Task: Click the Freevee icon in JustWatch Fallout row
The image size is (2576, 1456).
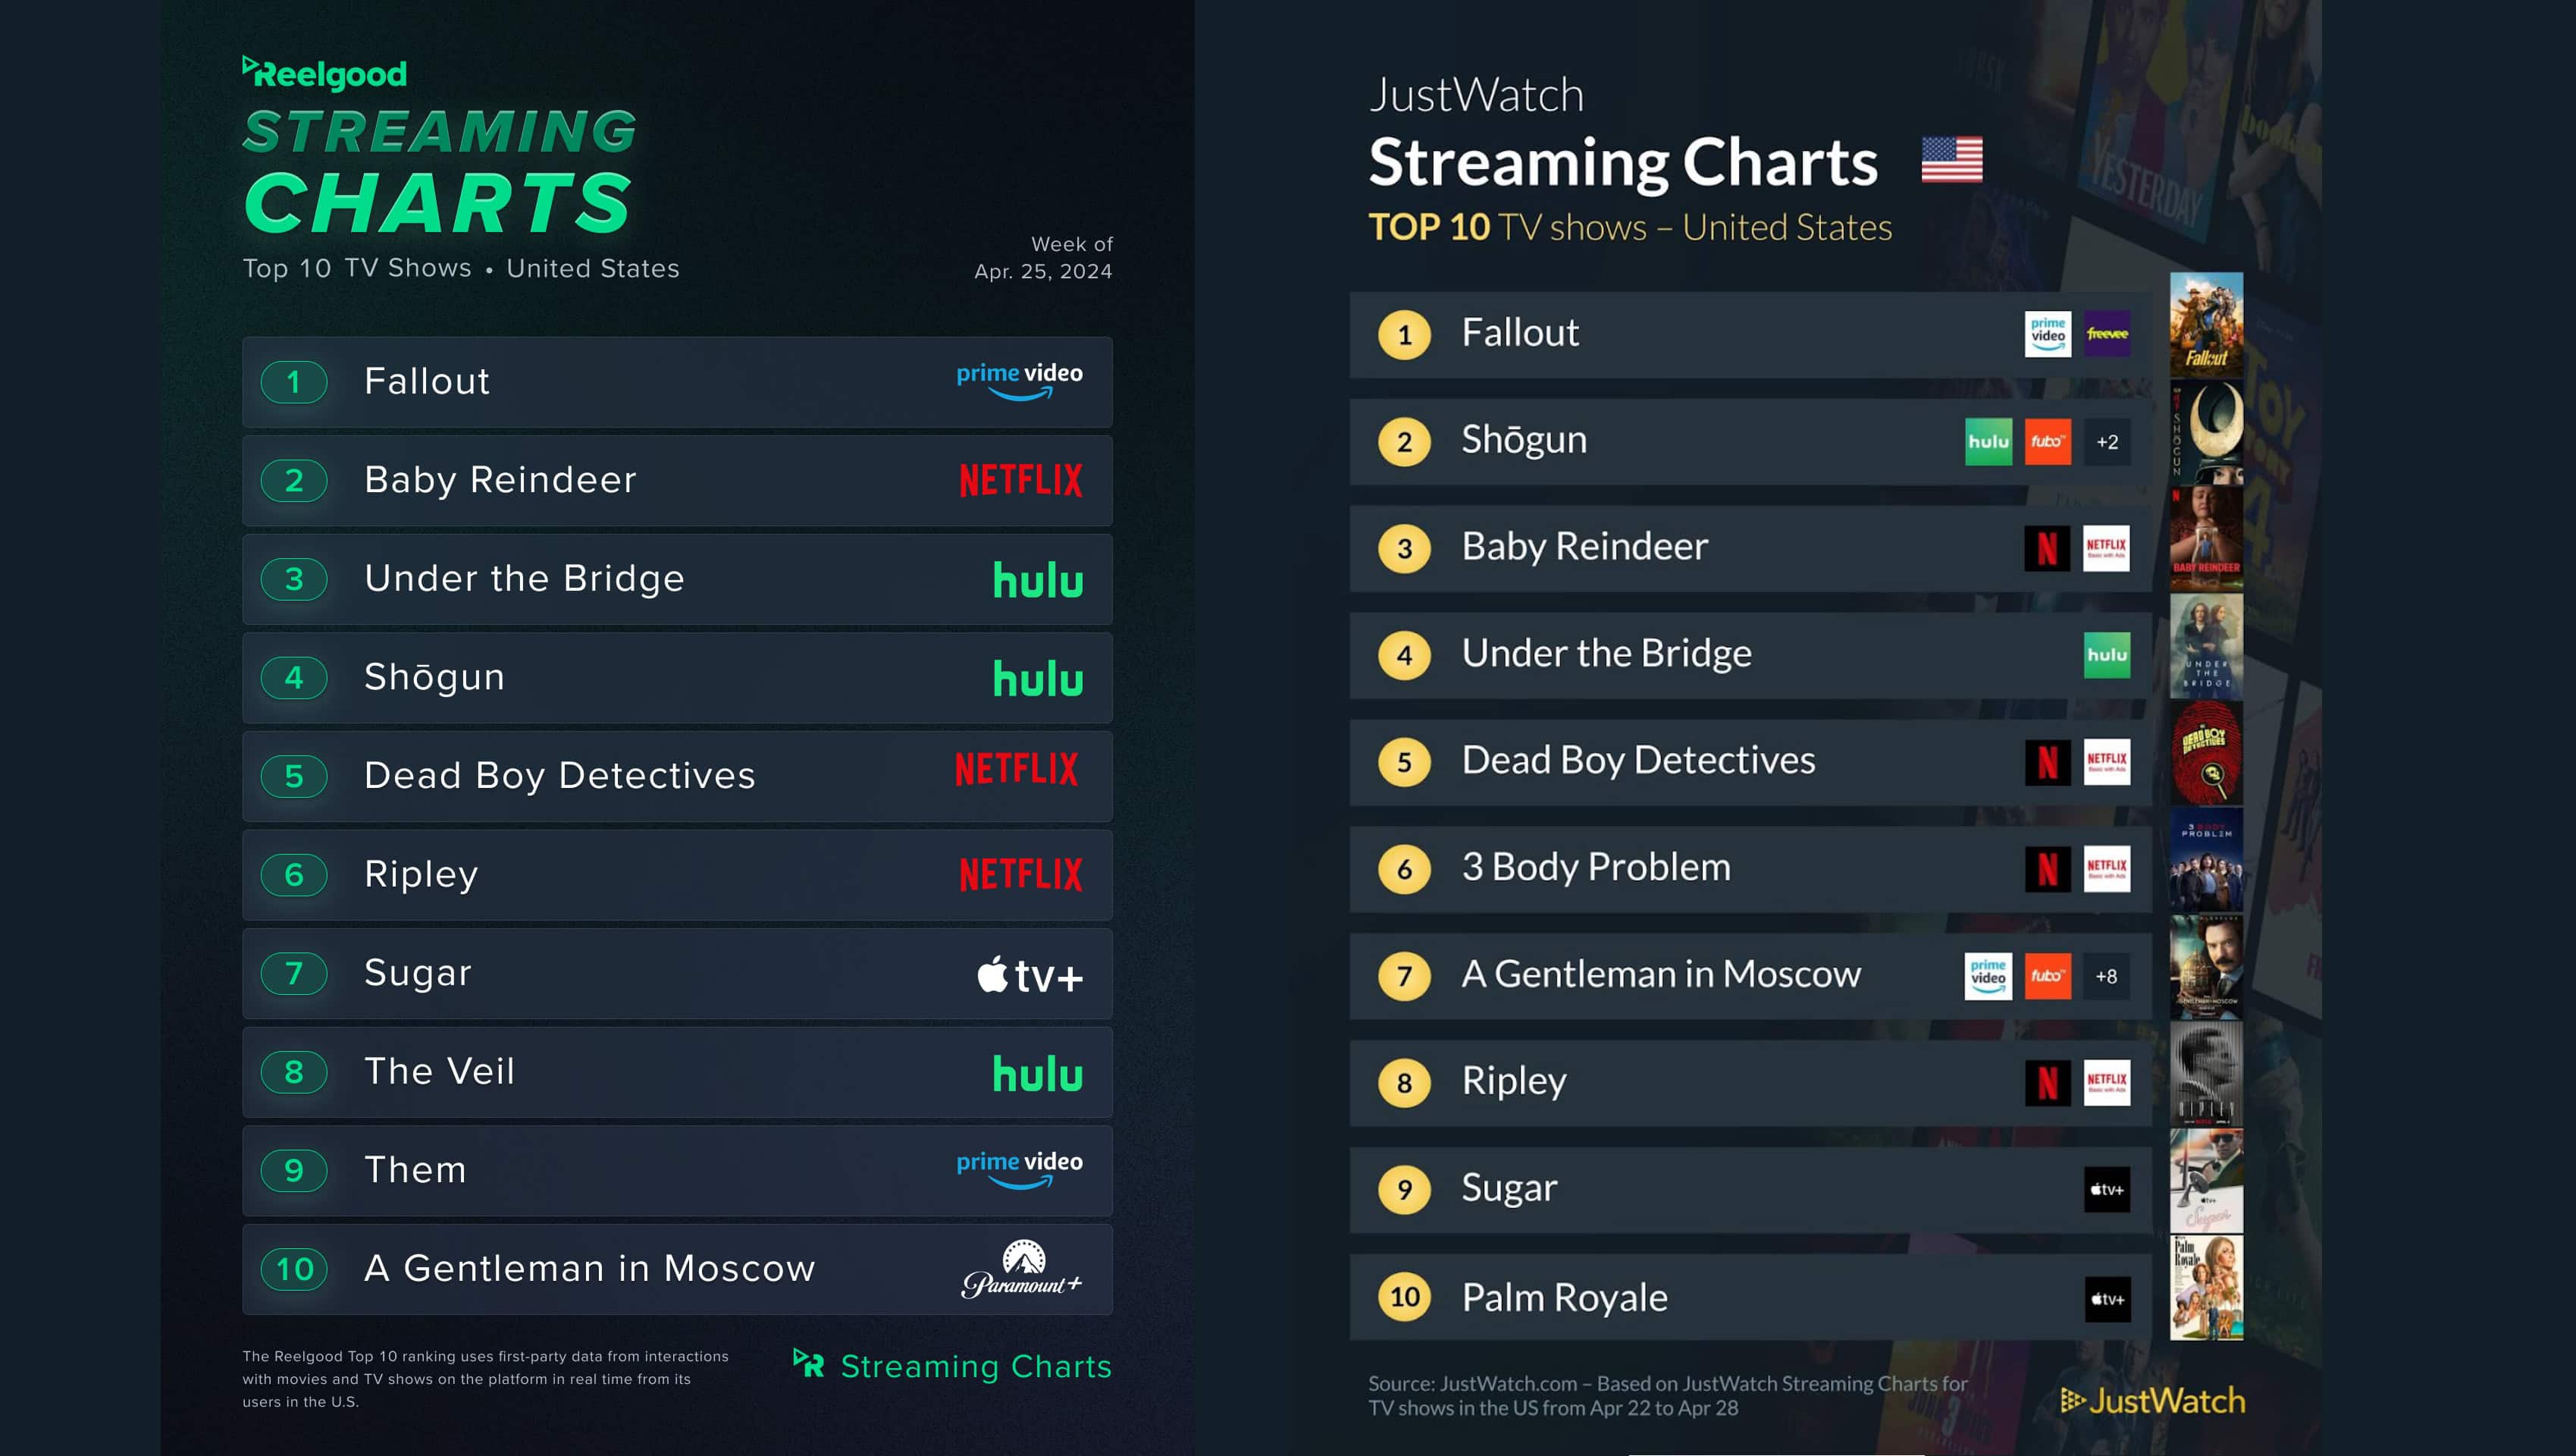Action: click(2107, 334)
